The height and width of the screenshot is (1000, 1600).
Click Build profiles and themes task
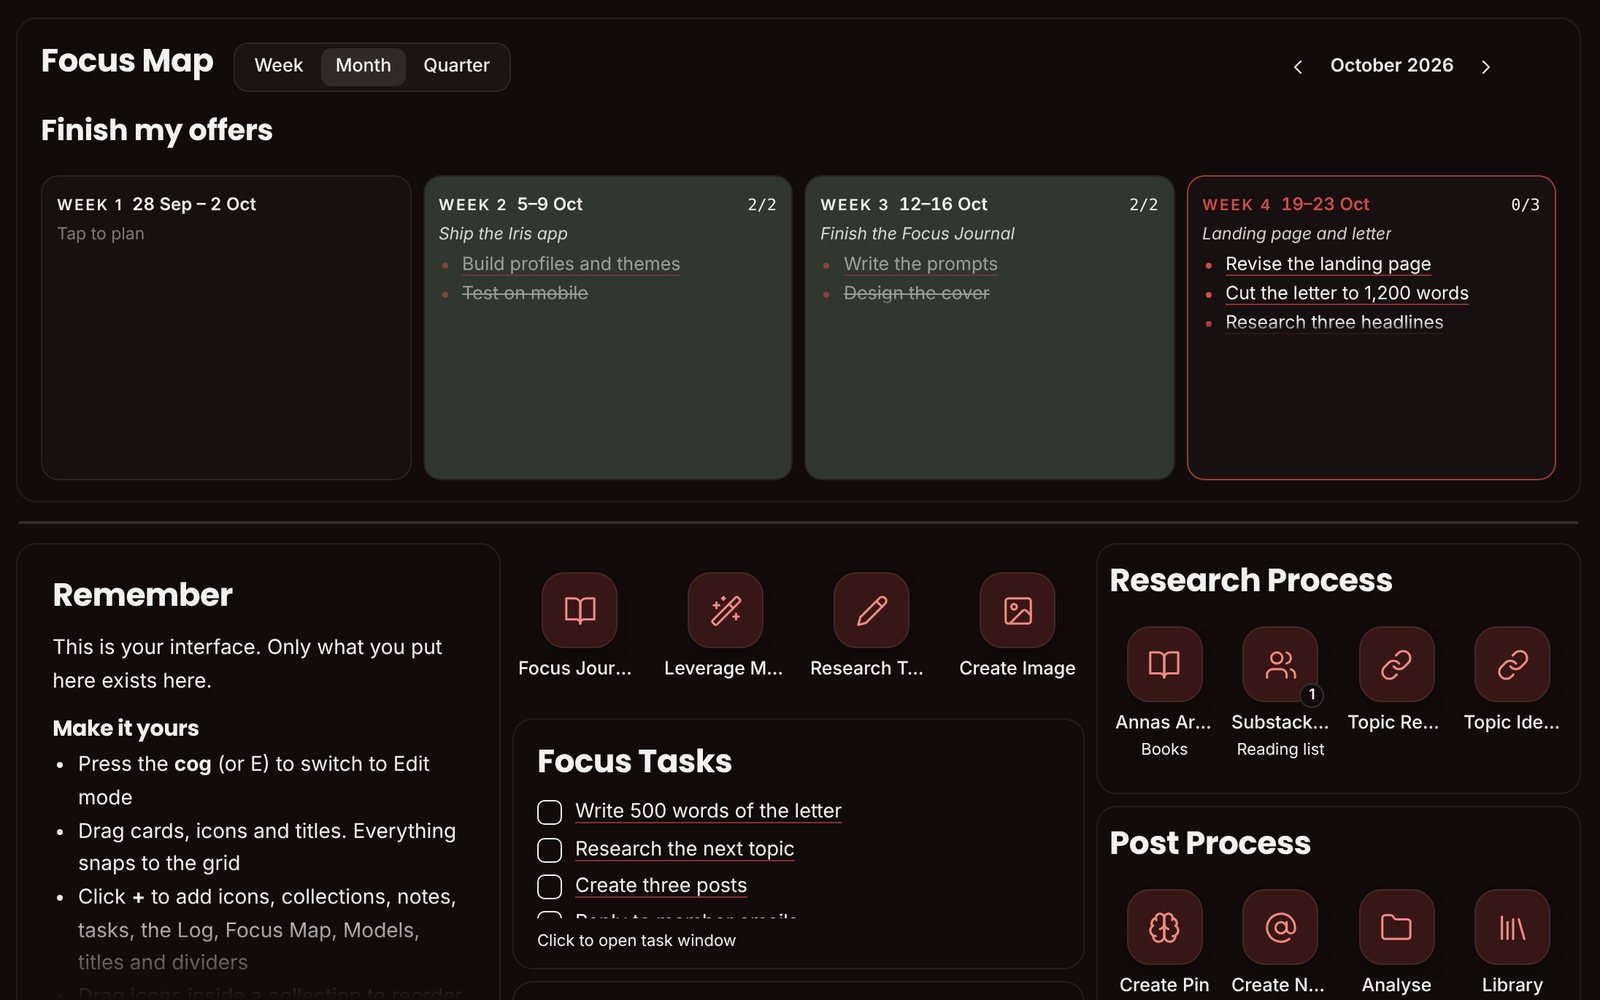[x=571, y=264]
